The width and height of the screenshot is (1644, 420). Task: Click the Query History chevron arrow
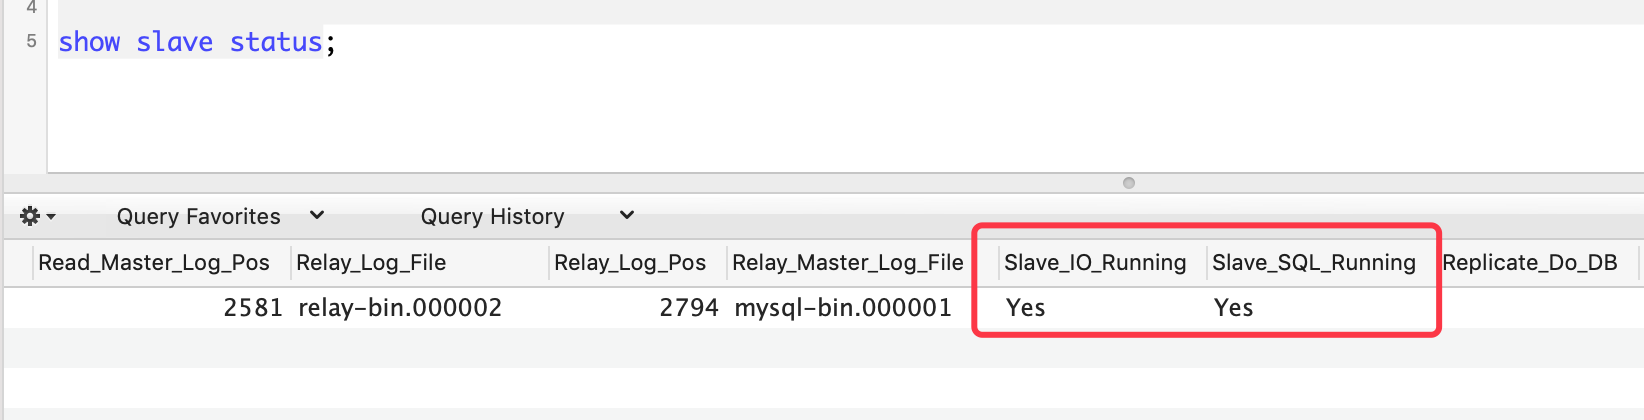(x=627, y=215)
